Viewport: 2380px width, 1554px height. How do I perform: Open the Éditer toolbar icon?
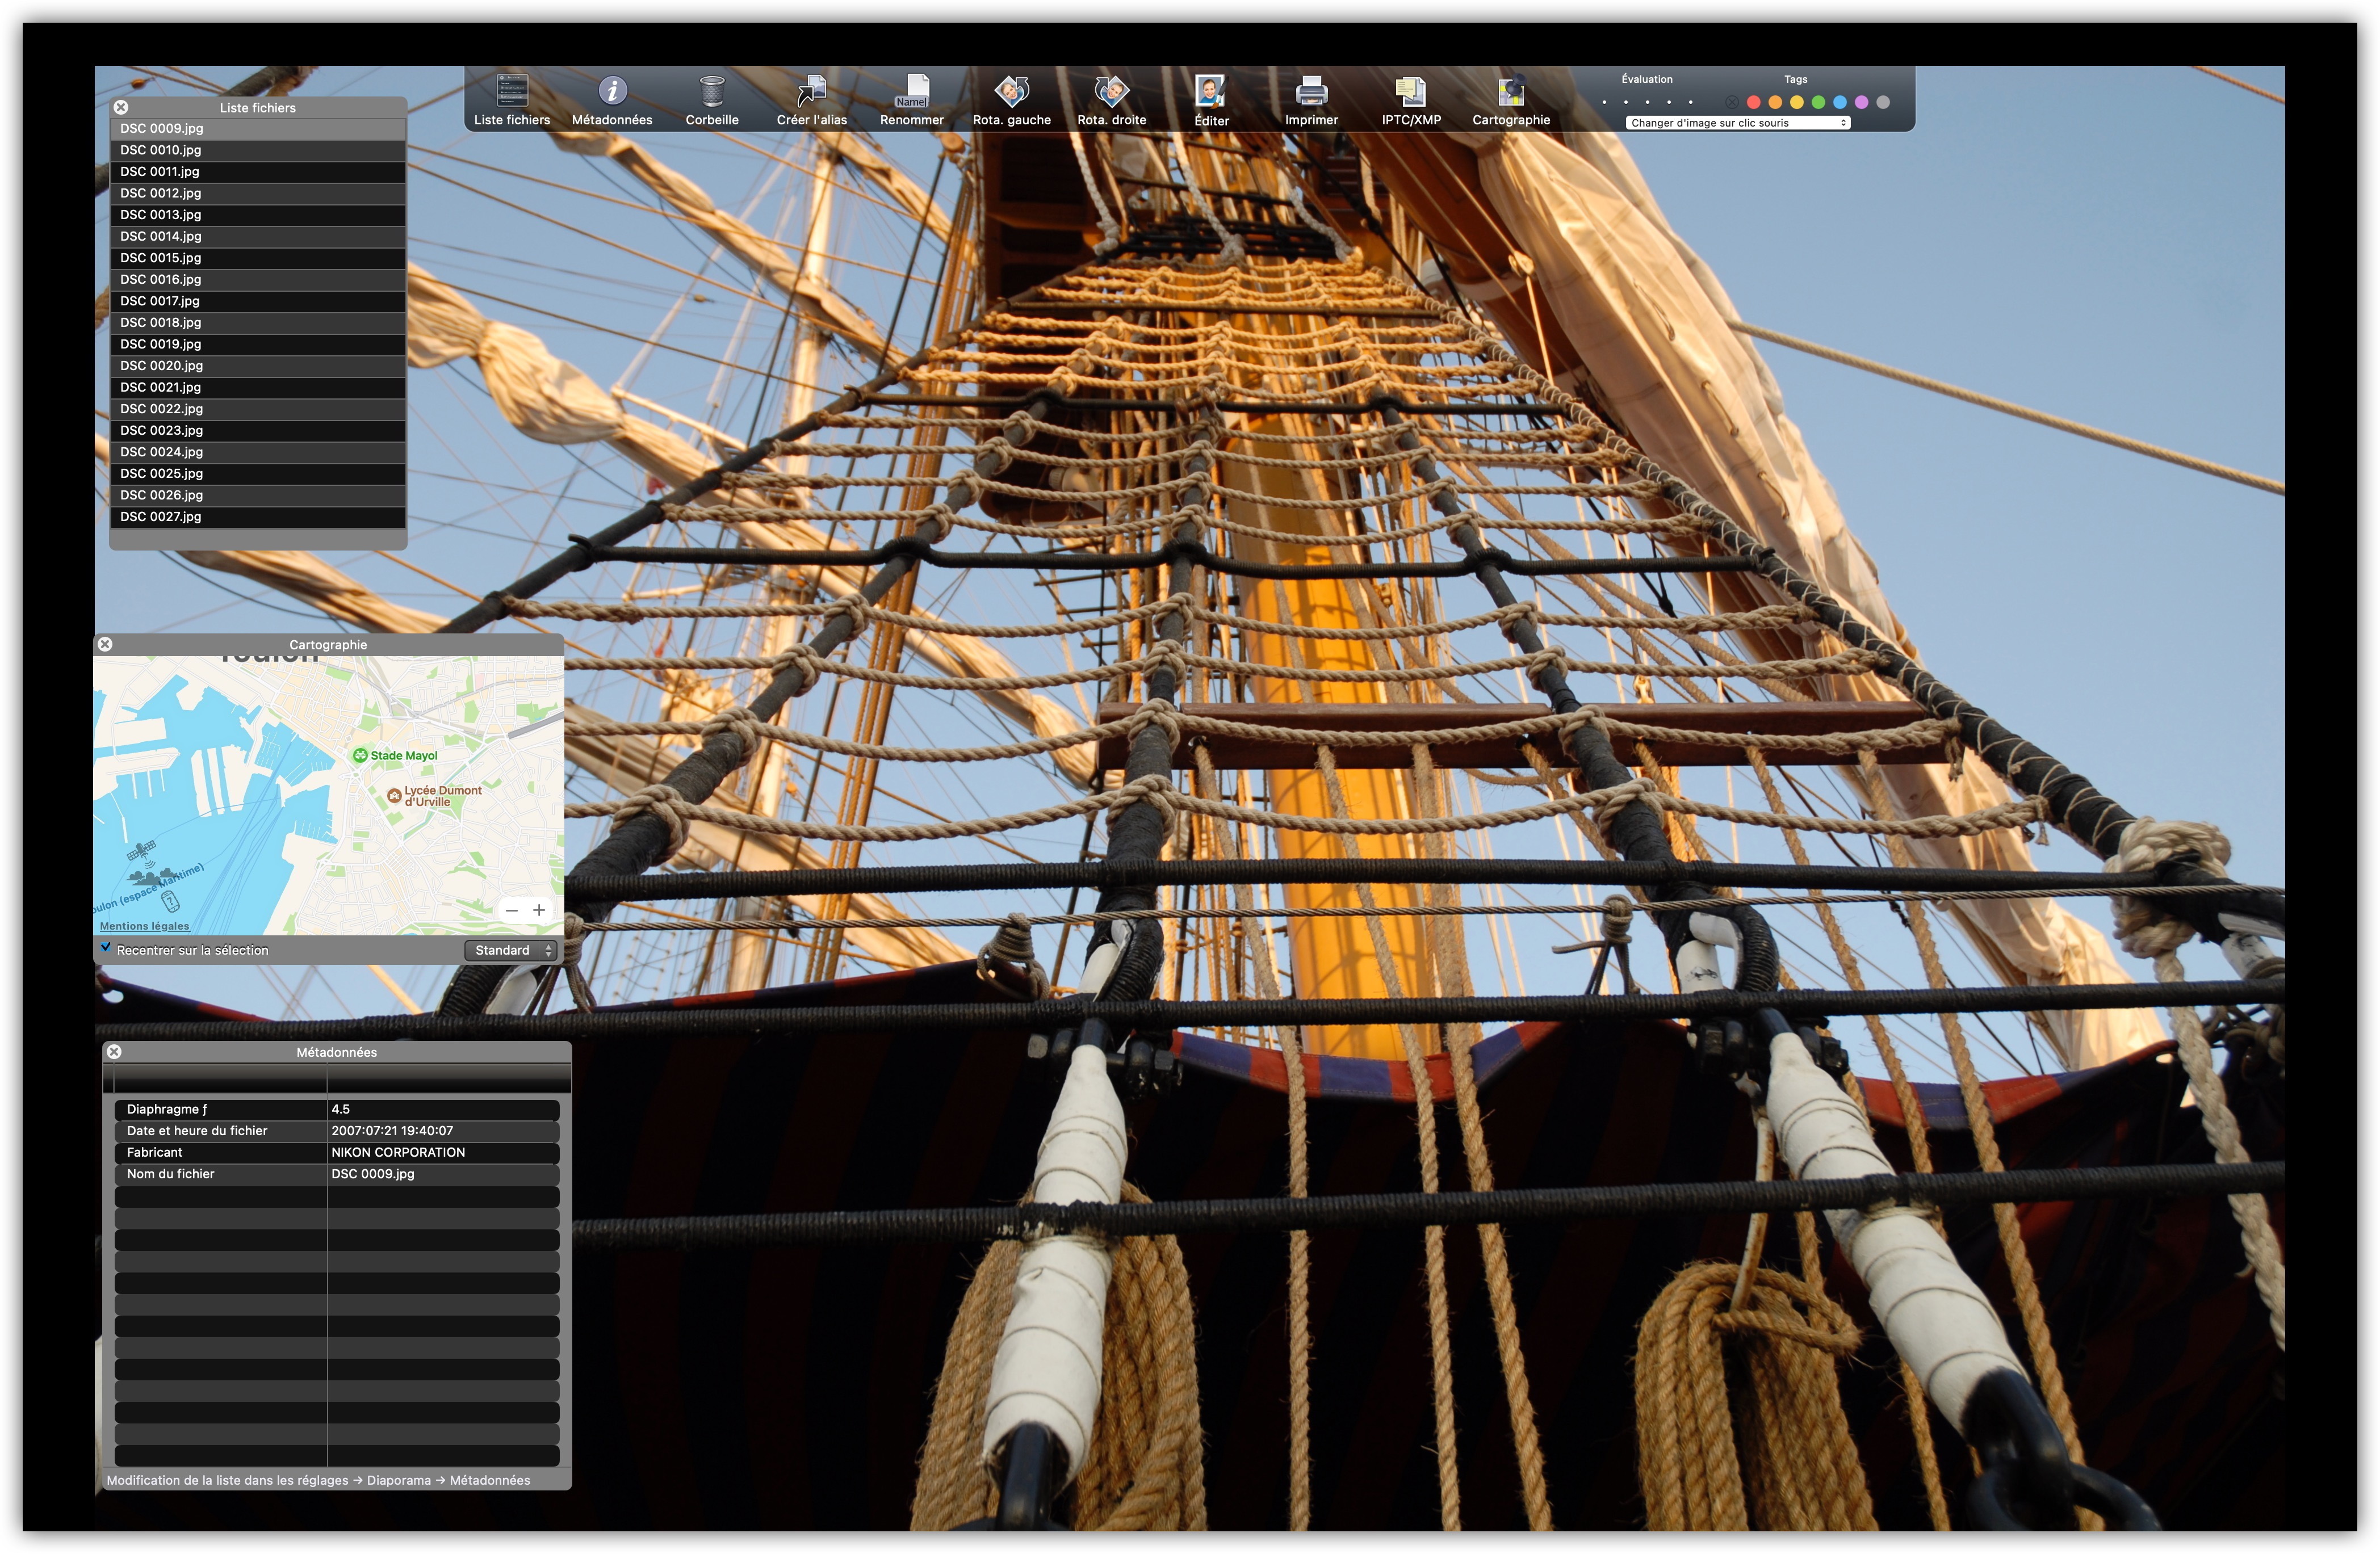coord(1211,92)
